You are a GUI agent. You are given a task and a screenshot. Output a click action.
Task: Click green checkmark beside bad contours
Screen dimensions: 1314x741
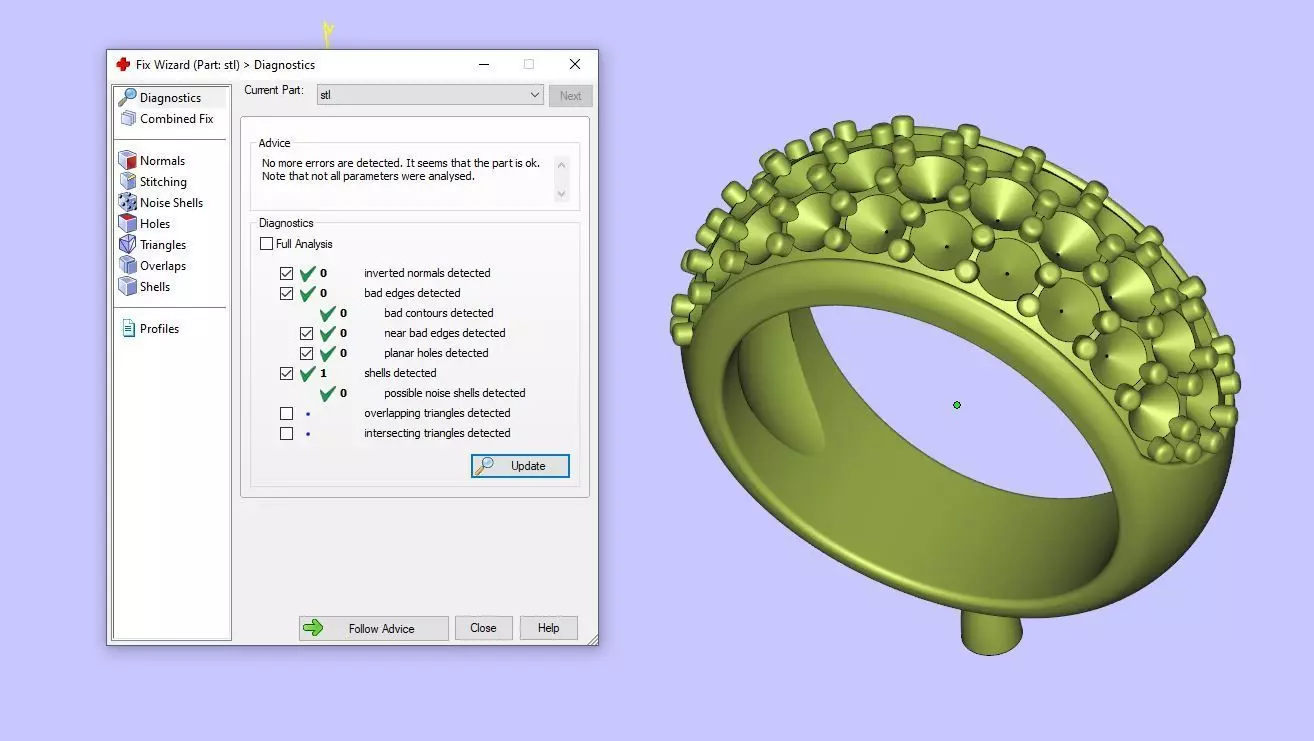click(x=328, y=313)
